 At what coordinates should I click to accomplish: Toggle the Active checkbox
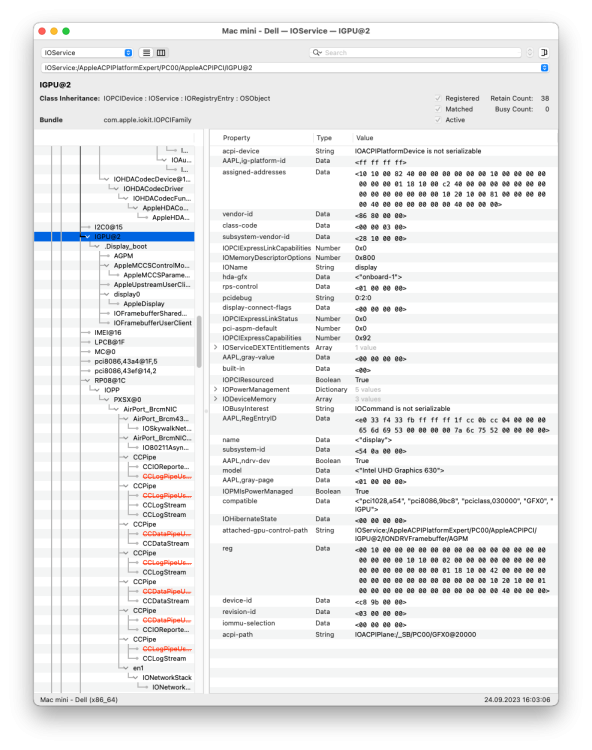point(438,120)
